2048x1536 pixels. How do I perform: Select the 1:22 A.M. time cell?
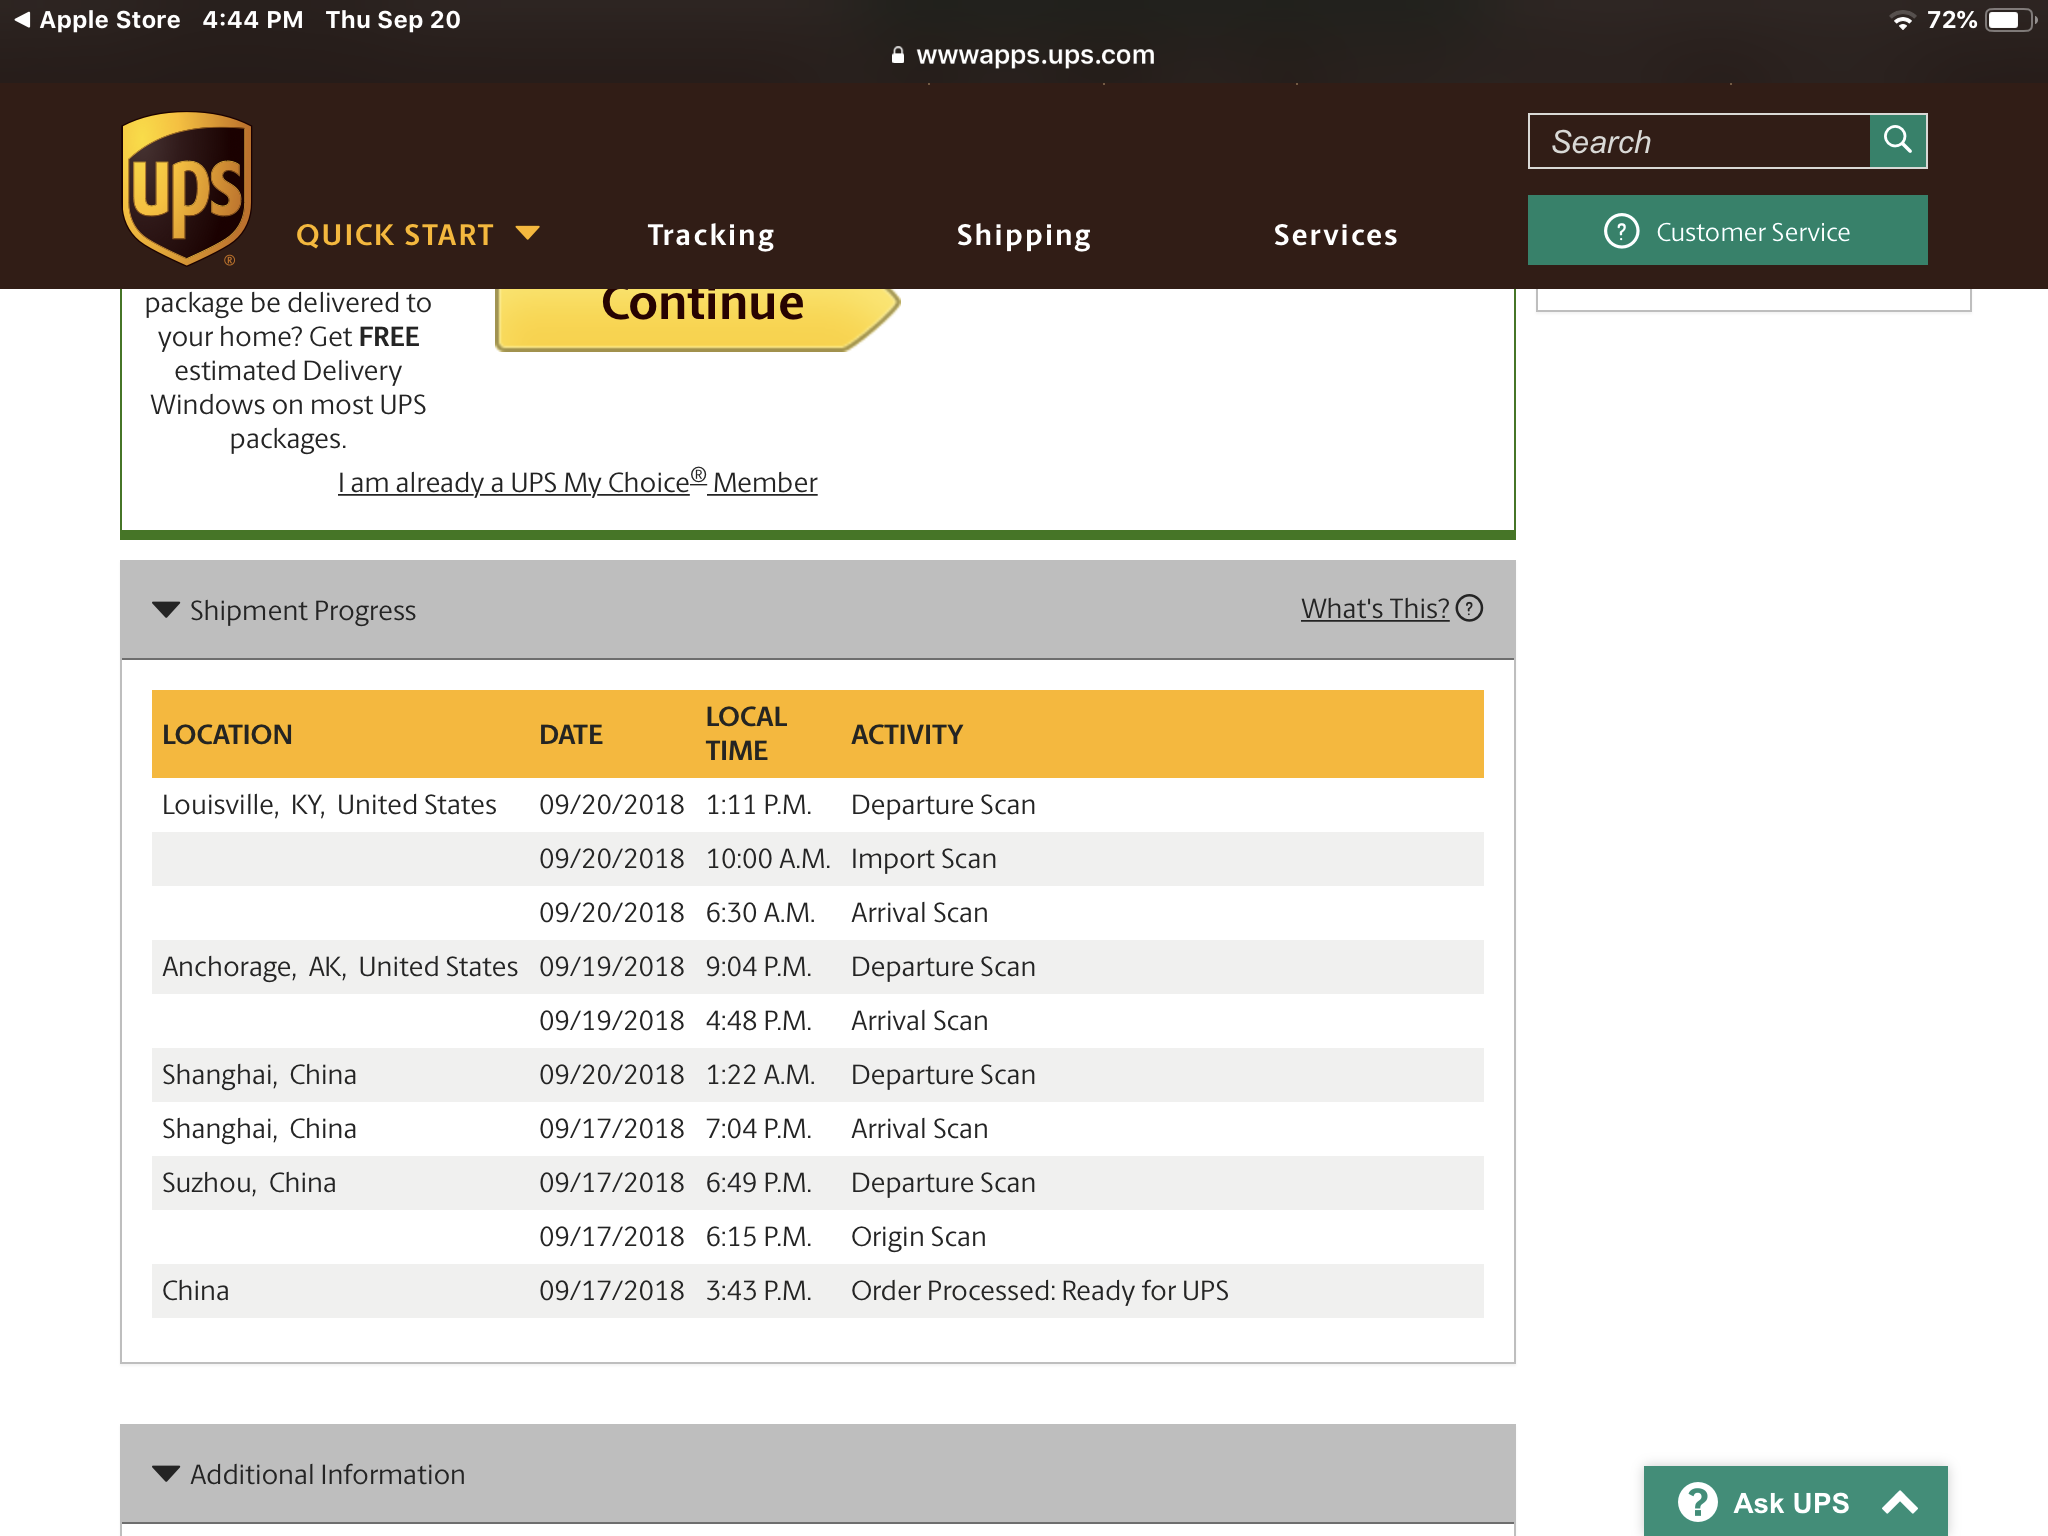(x=761, y=1074)
